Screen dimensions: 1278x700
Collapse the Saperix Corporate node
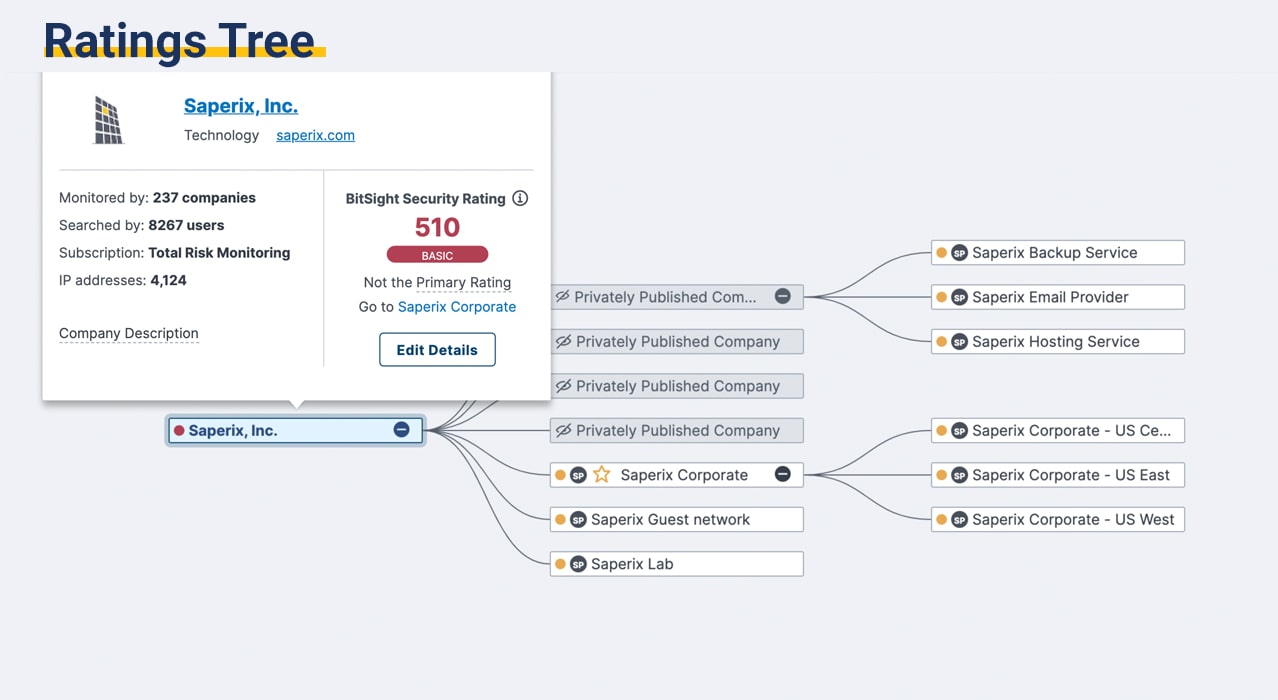point(783,474)
